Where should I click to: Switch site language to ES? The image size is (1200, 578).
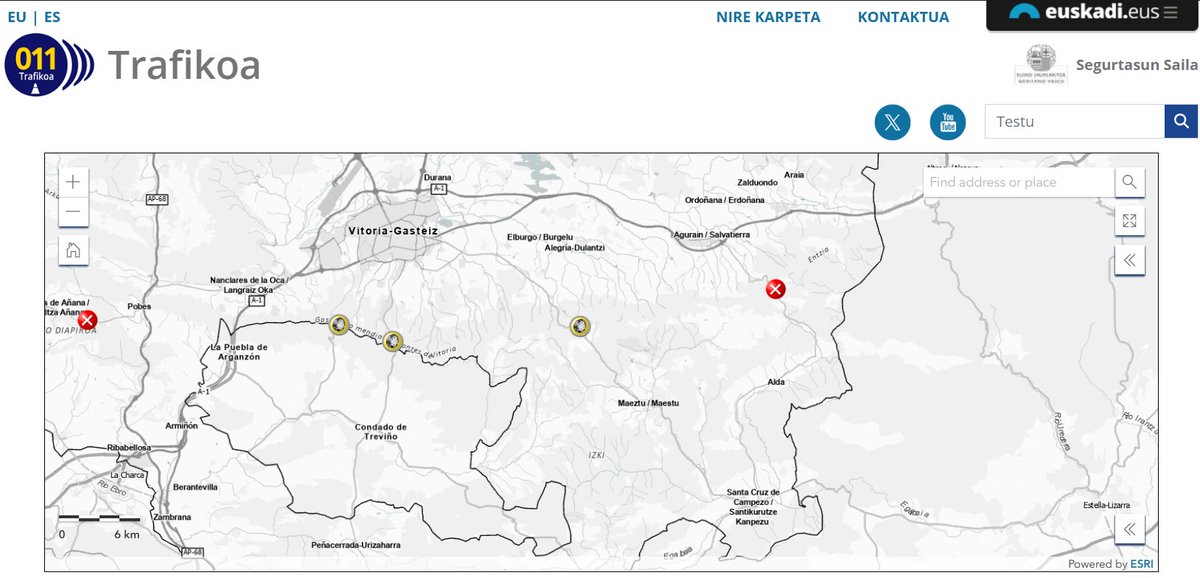tap(50, 16)
